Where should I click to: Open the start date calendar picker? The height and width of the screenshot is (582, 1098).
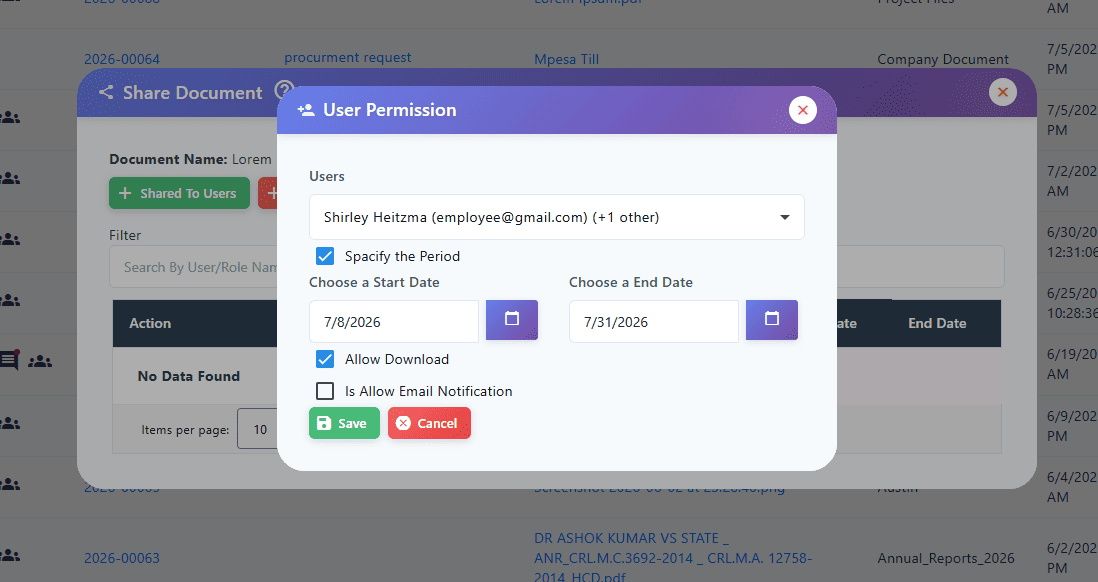[512, 320]
